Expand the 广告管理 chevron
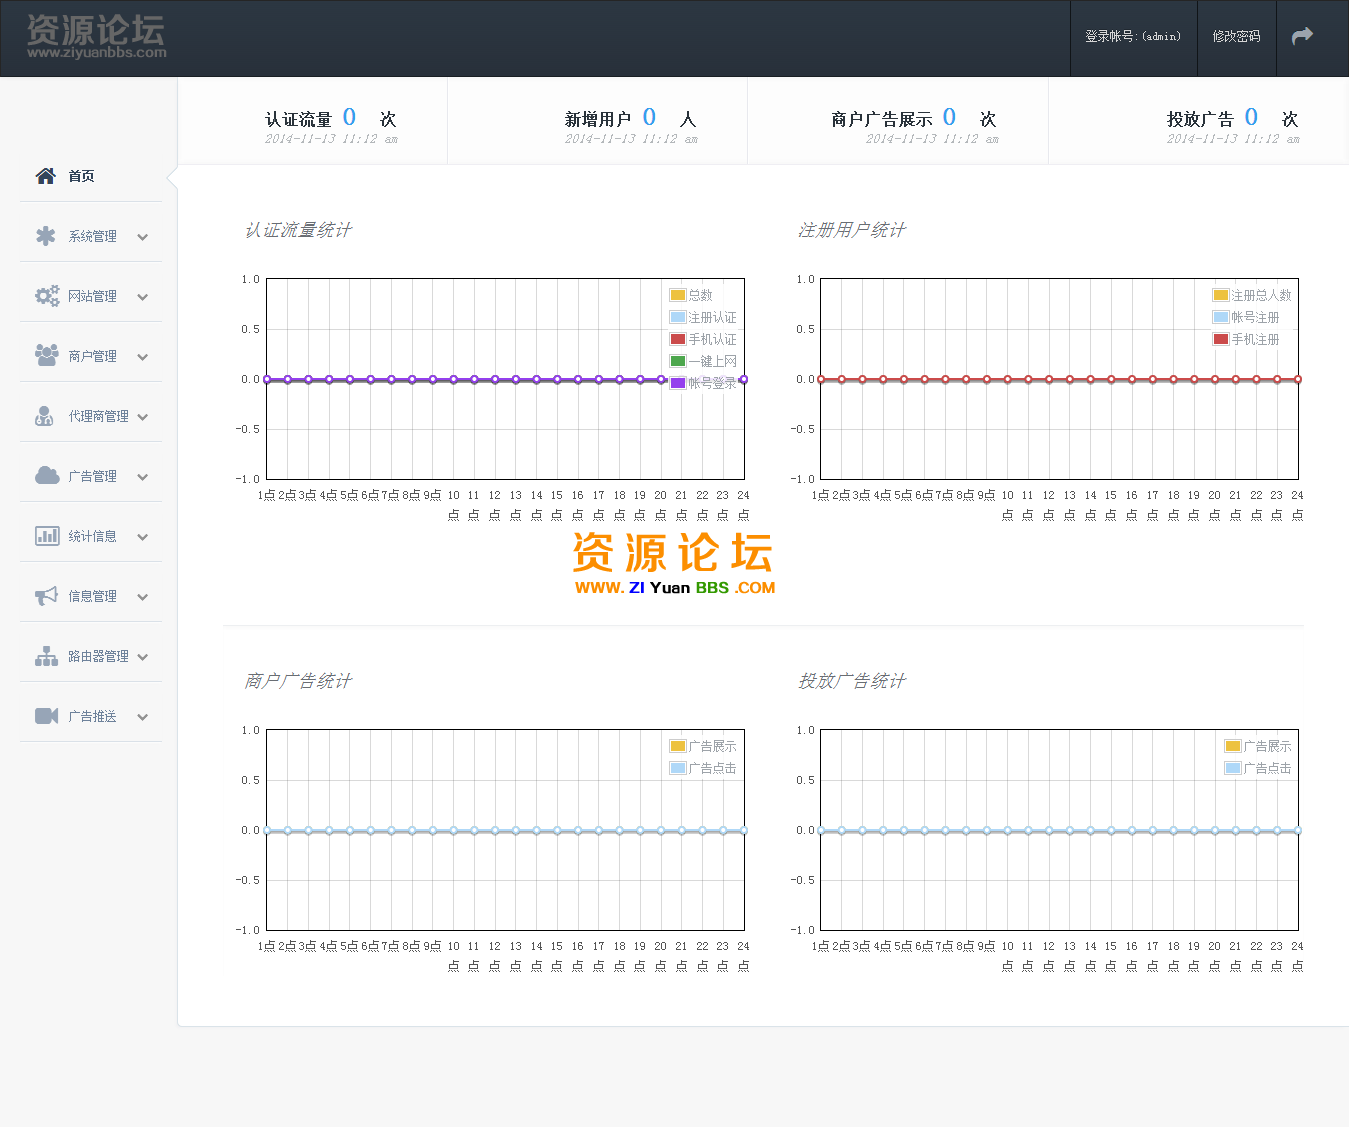Screen dimensions: 1349x1127 [x=143, y=477]
